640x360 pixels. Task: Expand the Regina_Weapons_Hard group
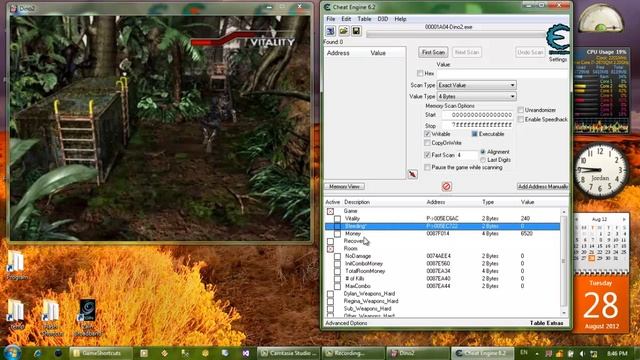(330, 301)
